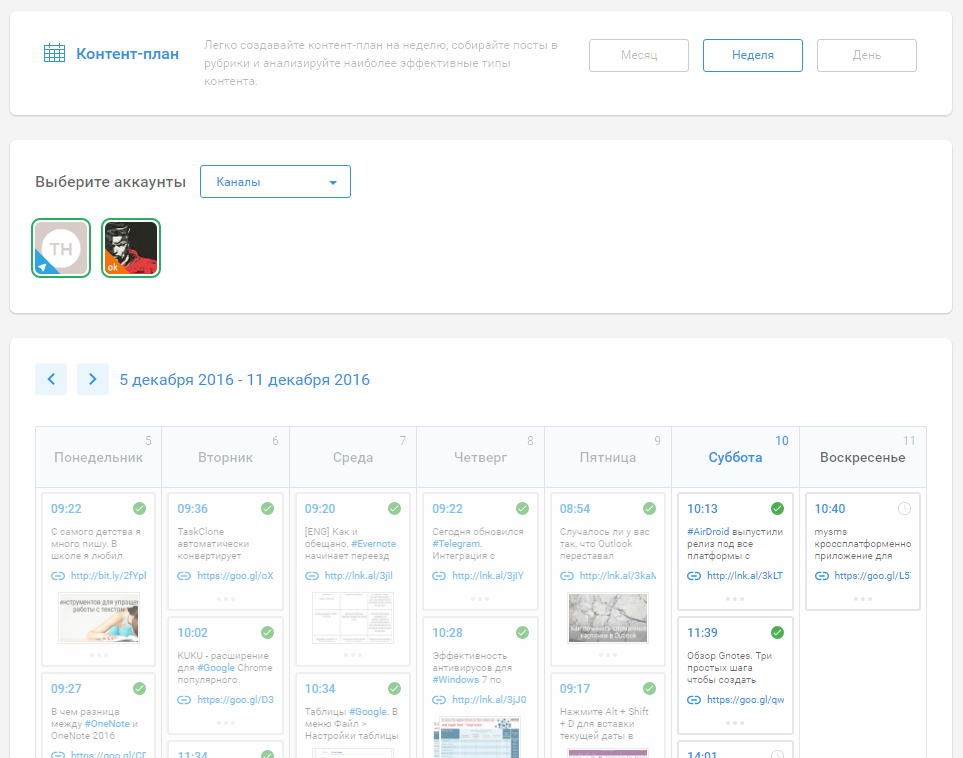Viewport: 963px width, 758px height.
Task: Click the date range 5 декабря 2016 - 11 декабря 2016
Action: point(244,380)
